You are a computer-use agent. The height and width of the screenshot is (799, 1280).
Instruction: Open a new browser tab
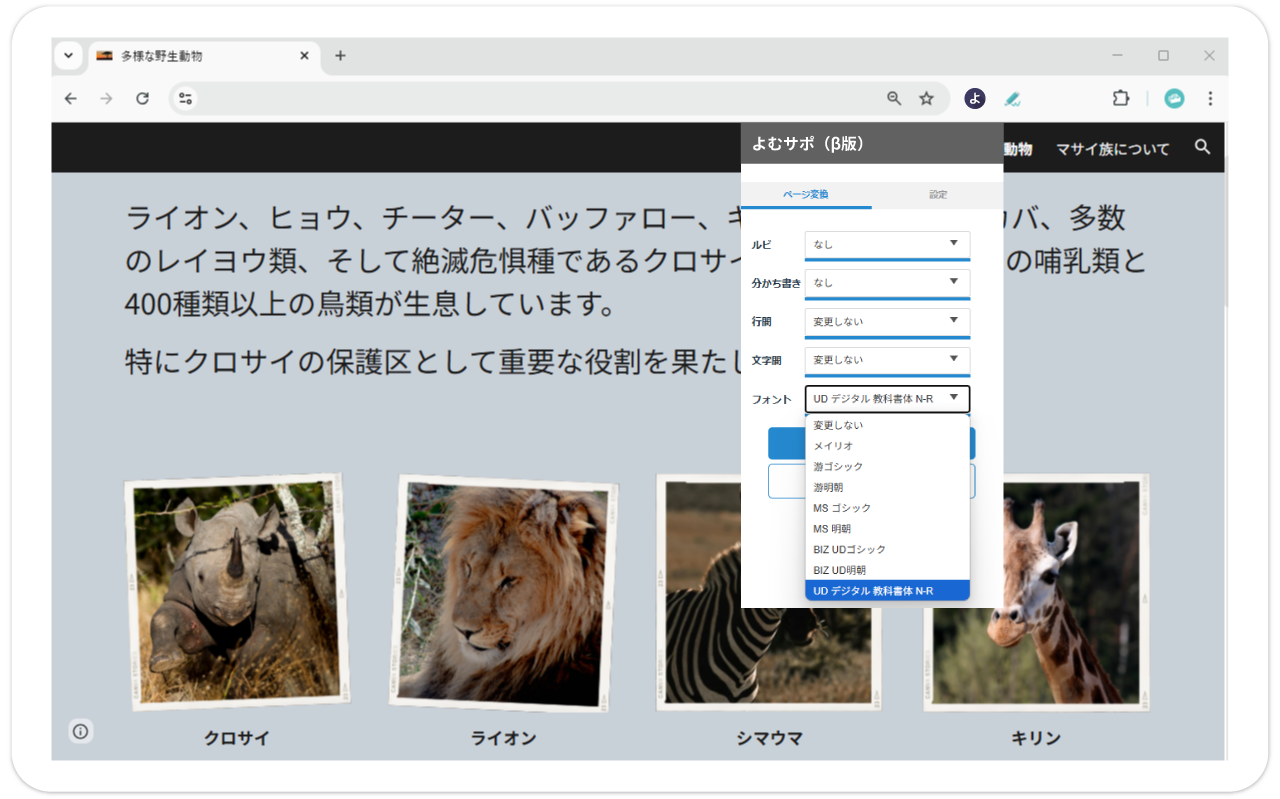340,56
